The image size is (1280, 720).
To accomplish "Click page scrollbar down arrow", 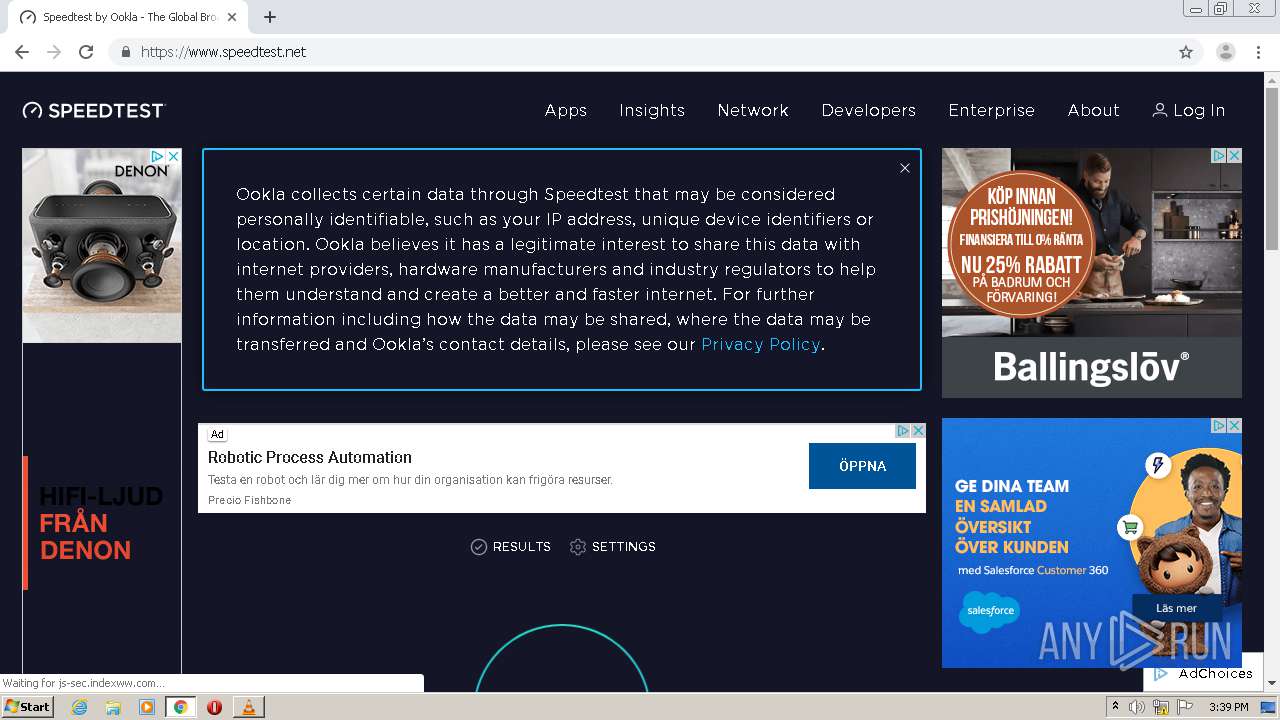I will (1272, 683).
